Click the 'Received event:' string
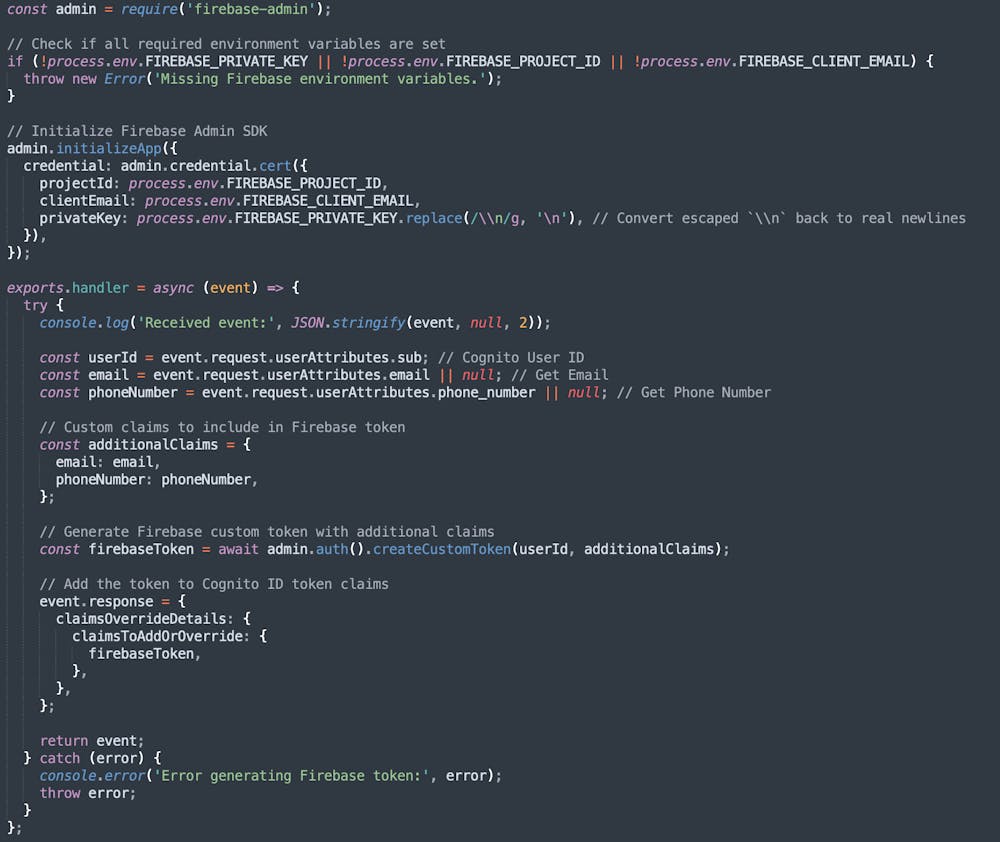 point(206,323)
